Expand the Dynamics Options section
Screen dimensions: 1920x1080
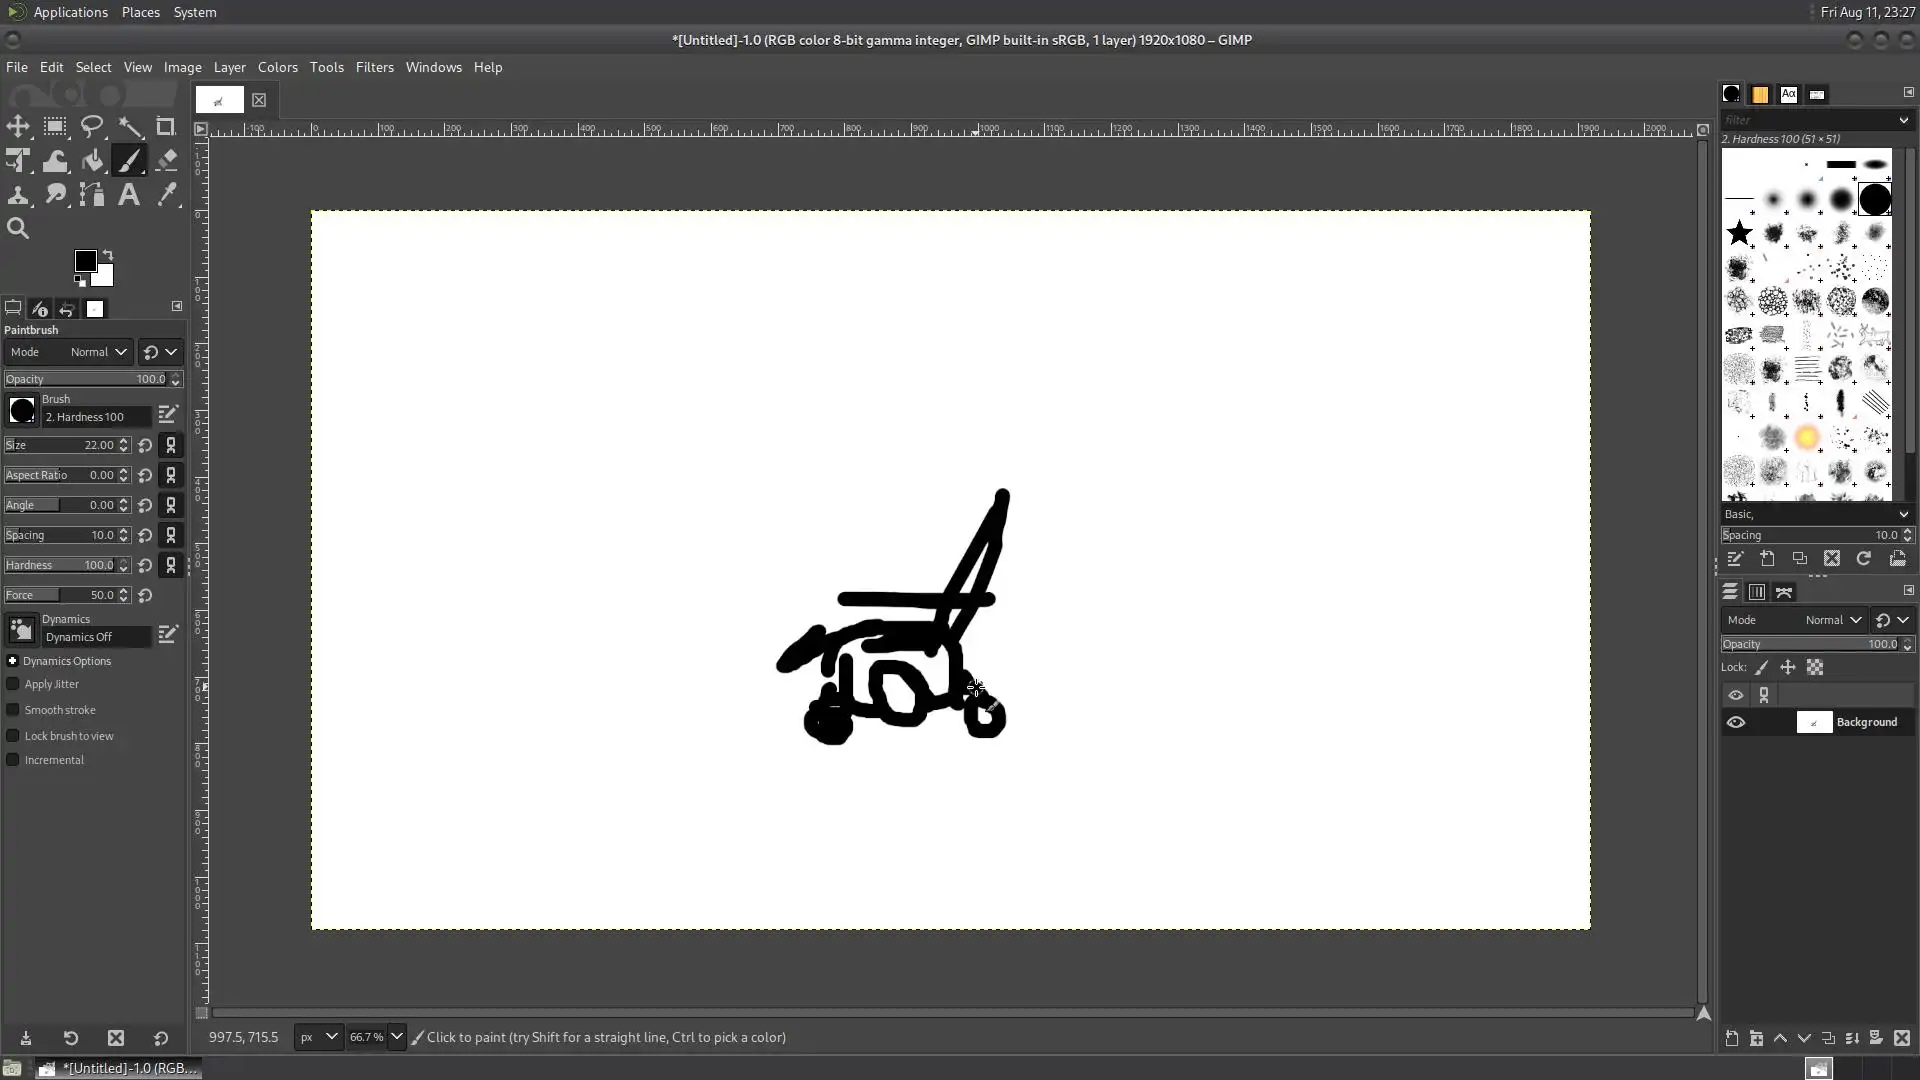click(x=13, y=661)
